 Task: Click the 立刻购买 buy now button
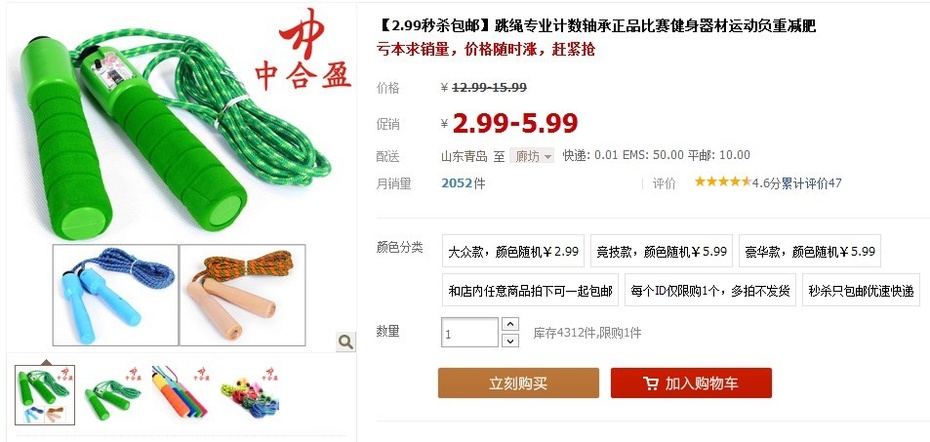click(x=518, y=383)
